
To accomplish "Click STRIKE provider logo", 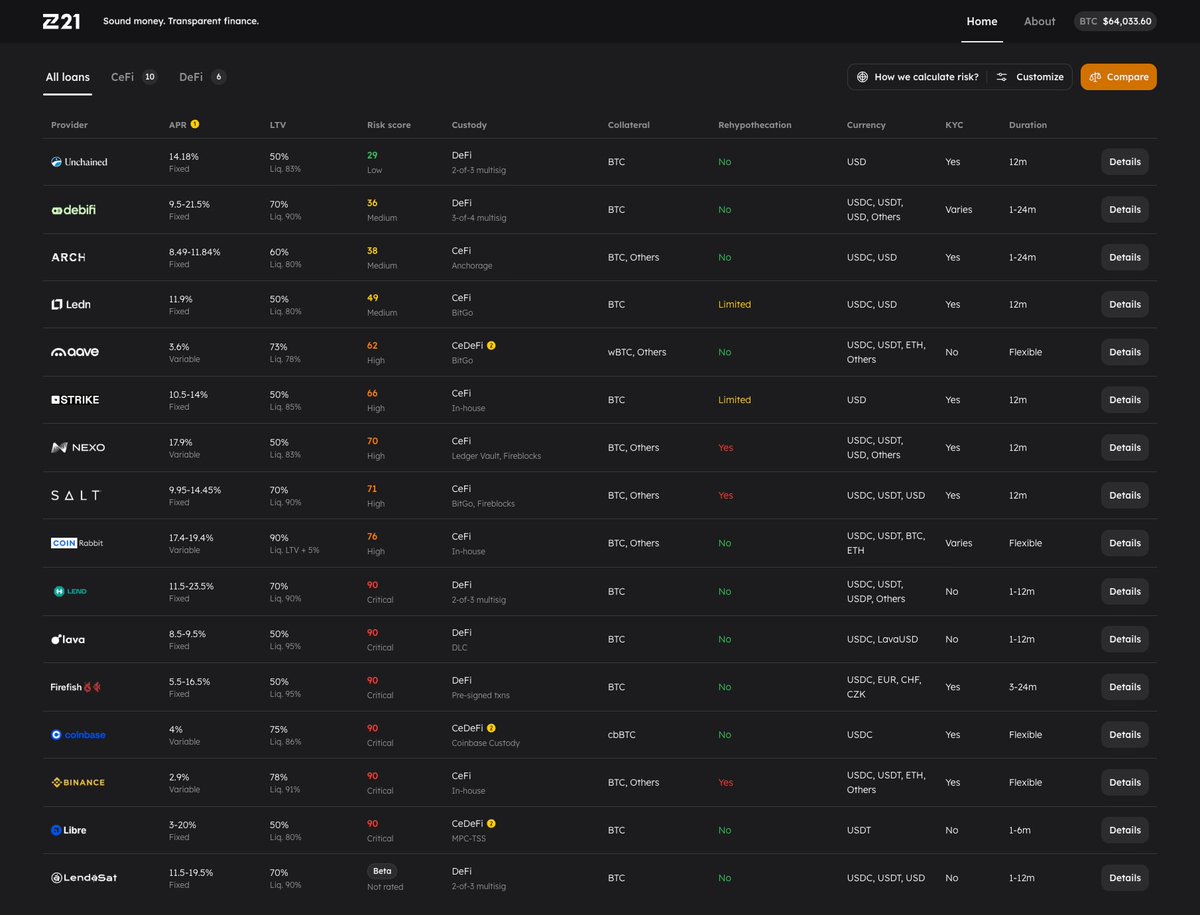I will [75, 400].
